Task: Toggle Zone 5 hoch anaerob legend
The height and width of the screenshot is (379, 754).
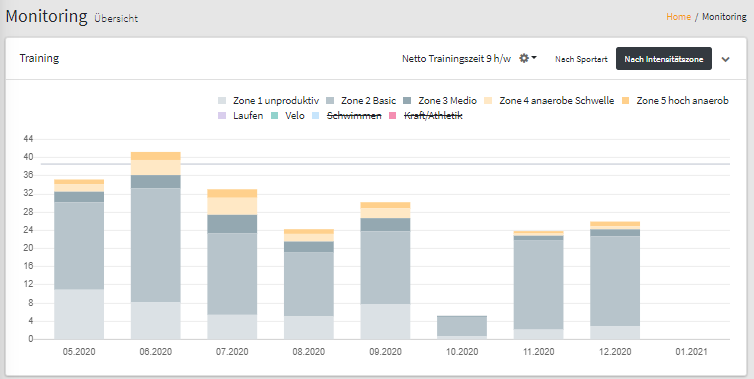Action: (x=675, y=101)
